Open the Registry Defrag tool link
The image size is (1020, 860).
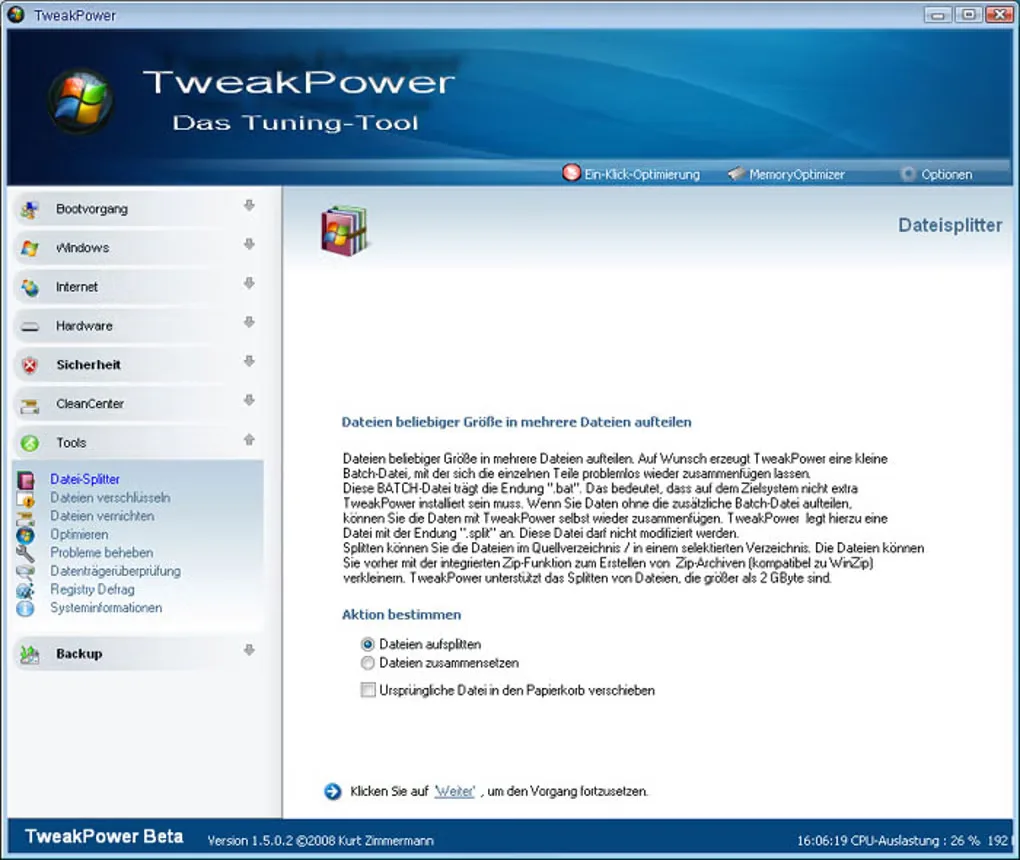click(x=92, y=589)
